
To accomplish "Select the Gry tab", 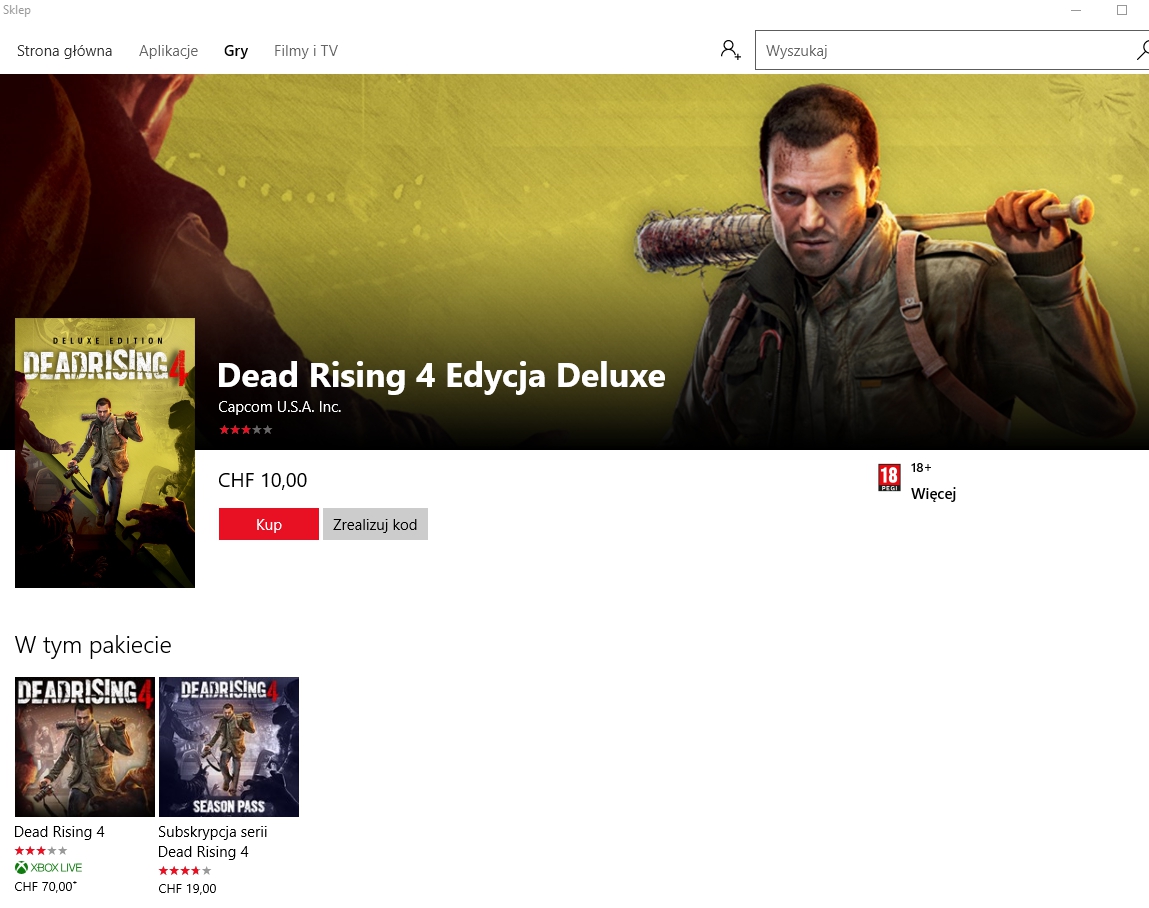I will click(x=236, y=51).
